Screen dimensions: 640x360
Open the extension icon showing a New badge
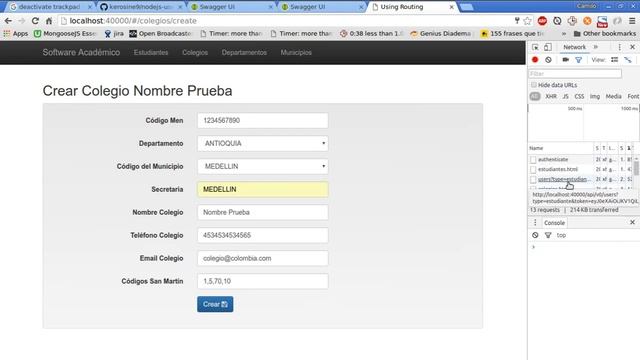pyautogui.click(x=602, y=21)
